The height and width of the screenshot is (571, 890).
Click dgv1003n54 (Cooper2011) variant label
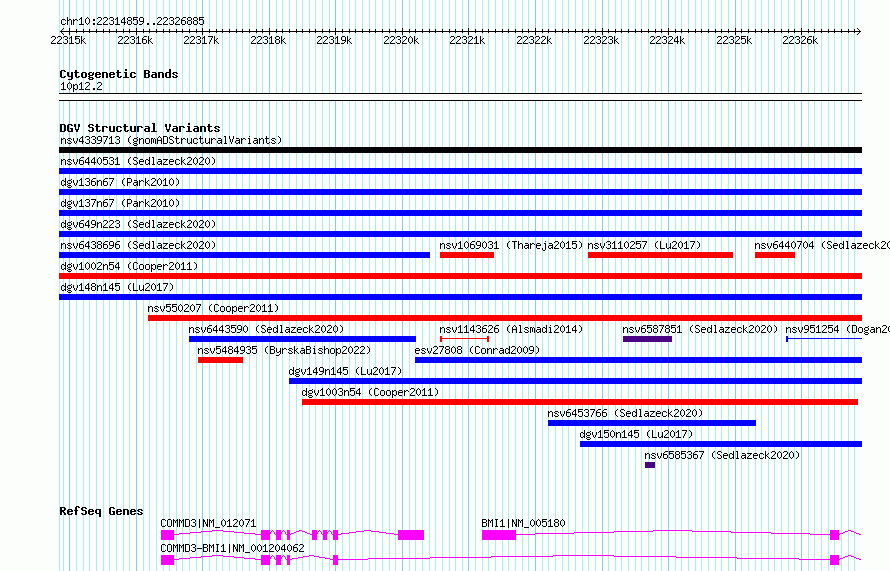pos(370,392)
